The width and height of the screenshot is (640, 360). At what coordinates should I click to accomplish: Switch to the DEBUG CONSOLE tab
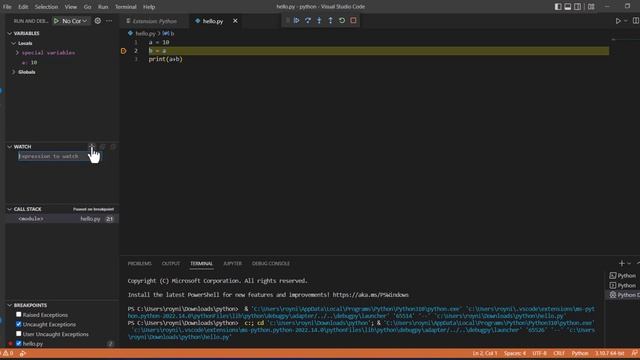pyautogui.click(x=271, y=264)
